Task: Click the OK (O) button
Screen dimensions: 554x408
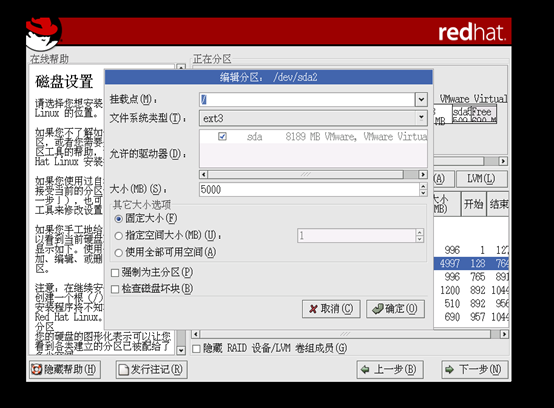Action: pos(395,309)
